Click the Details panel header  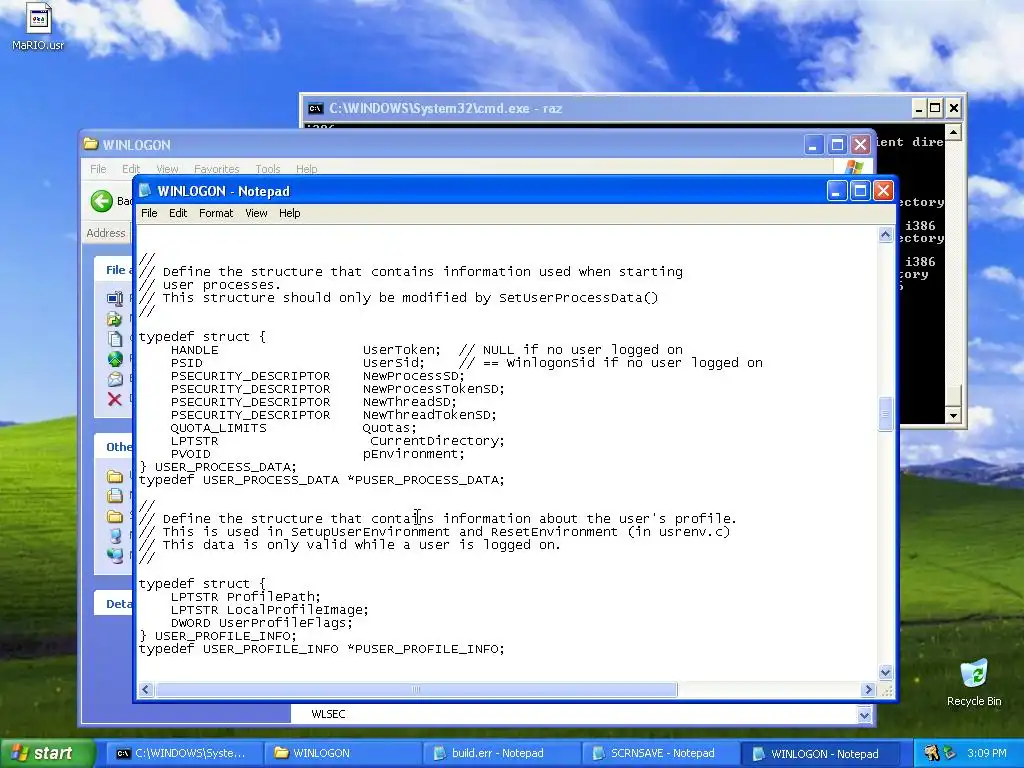point(115,603)
